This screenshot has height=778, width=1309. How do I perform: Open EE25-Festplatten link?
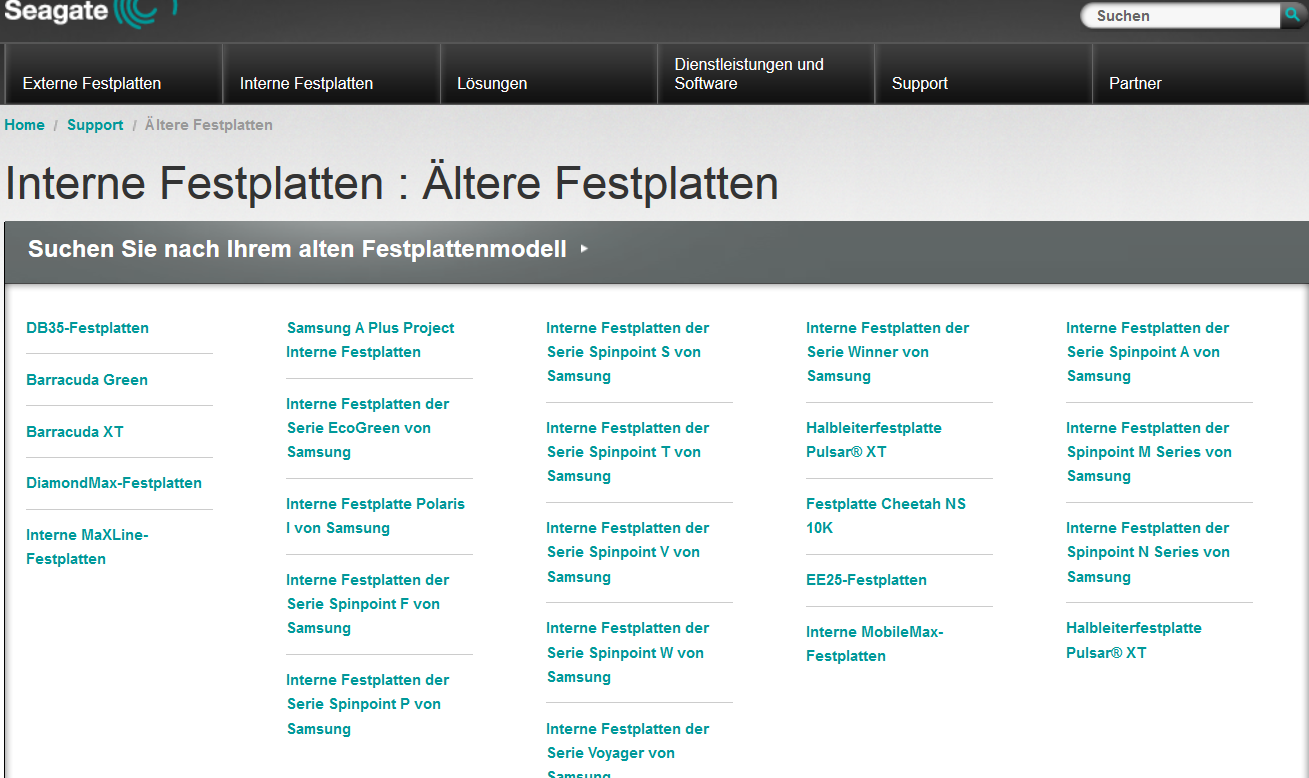[x=866, y=580]
